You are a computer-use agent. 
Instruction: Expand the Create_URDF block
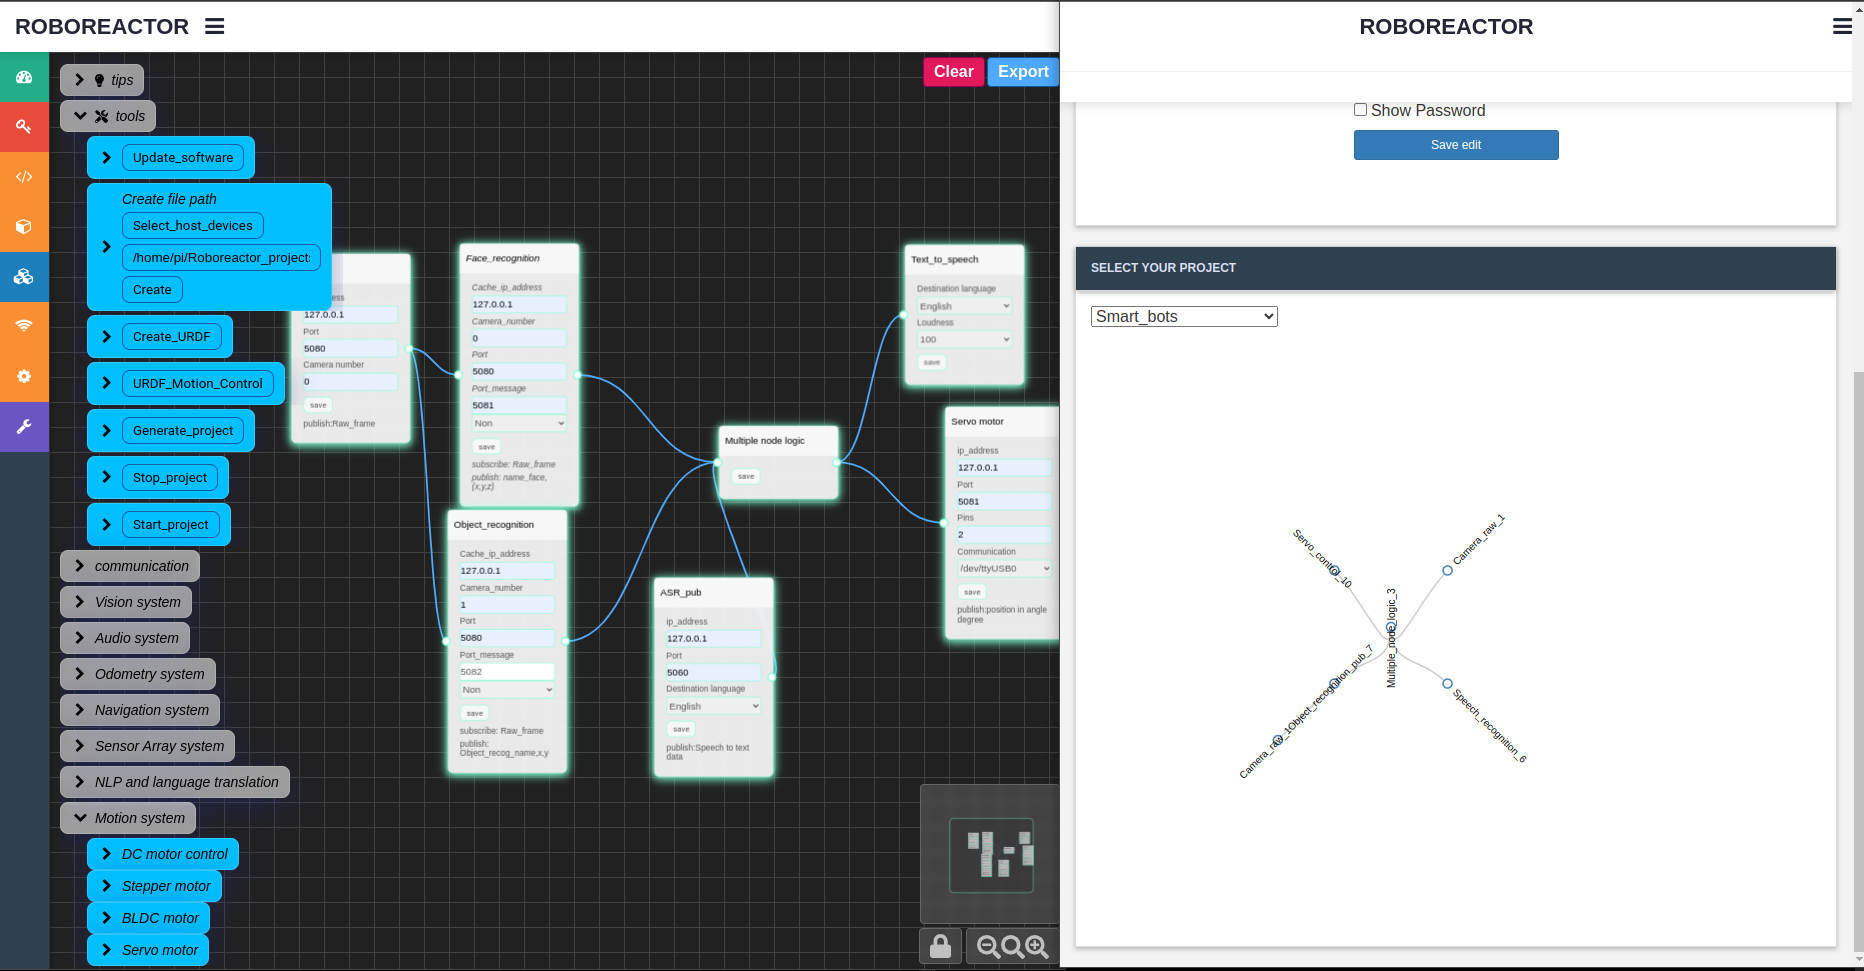tap(106, 337)
